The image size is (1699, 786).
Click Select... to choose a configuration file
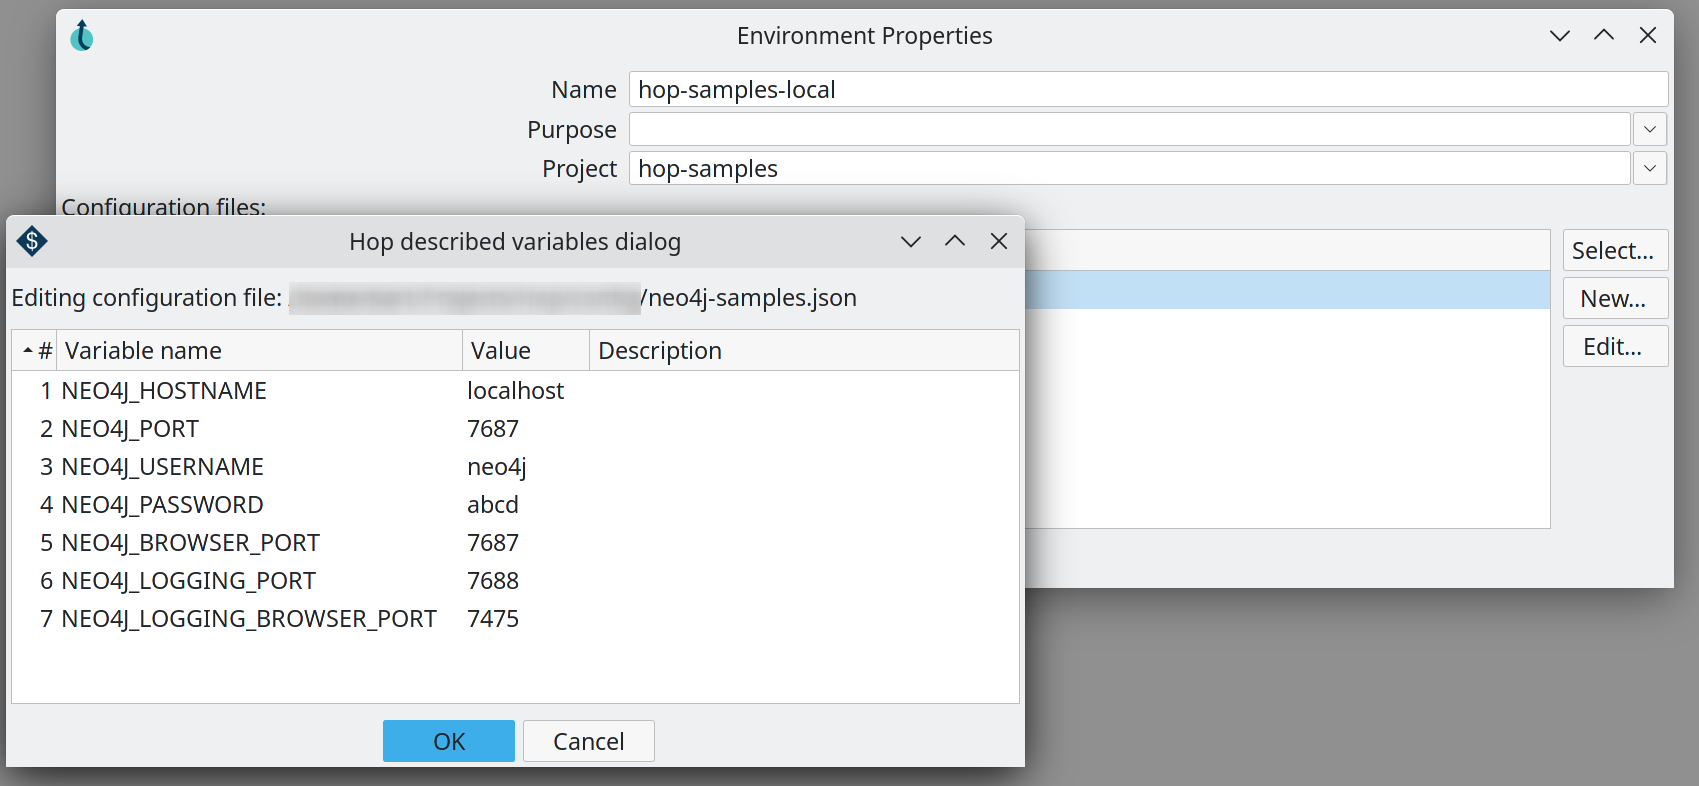[x=1614, y=250]
